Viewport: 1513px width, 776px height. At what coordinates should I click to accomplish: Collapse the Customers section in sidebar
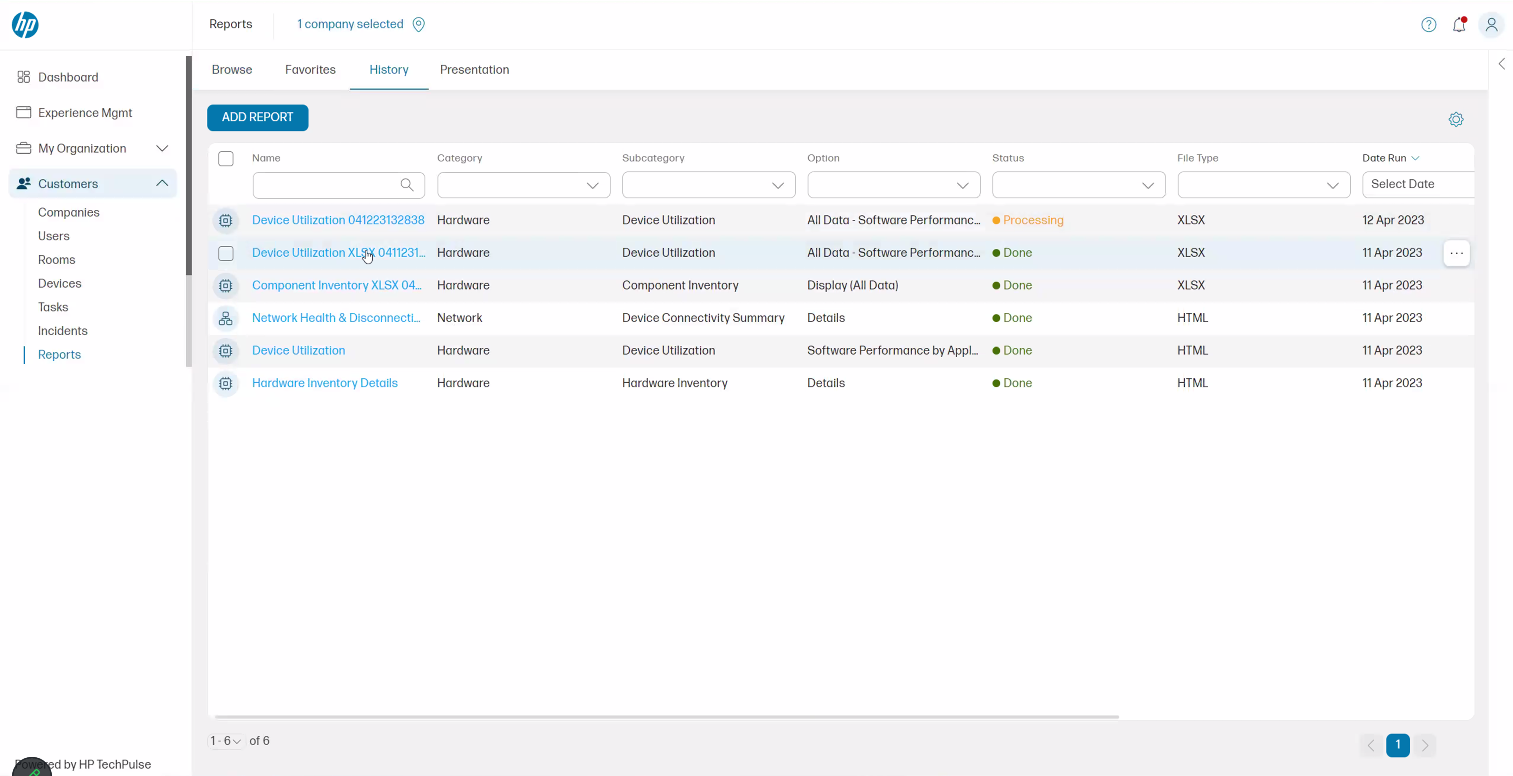pyautogui.click(x=162, y=183)
